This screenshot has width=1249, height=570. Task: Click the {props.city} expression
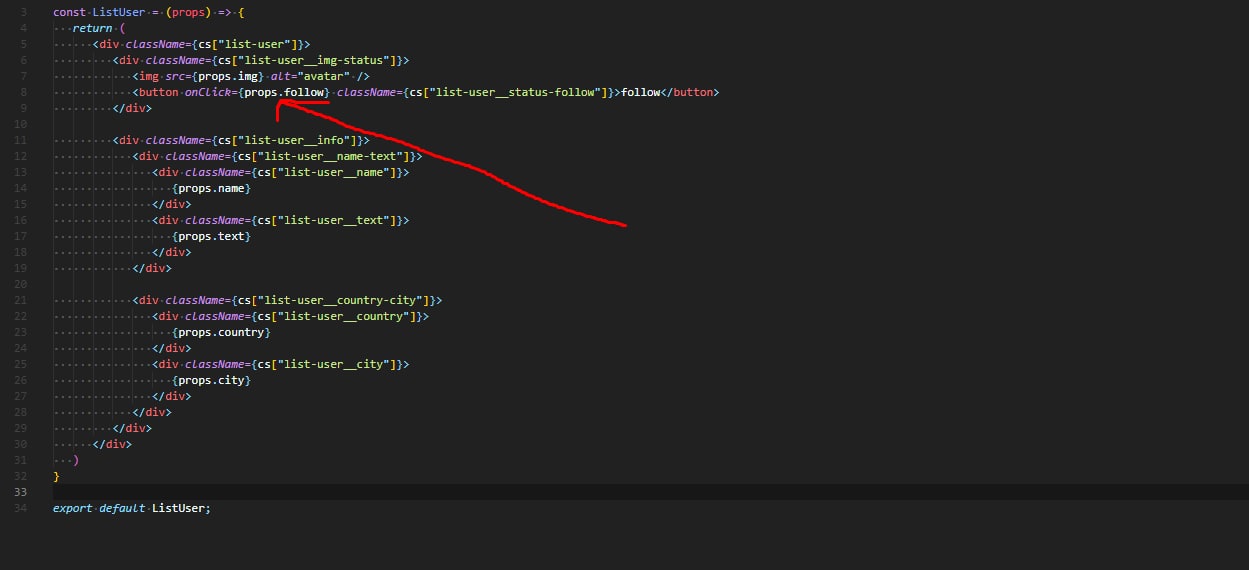tap(211, 380)
